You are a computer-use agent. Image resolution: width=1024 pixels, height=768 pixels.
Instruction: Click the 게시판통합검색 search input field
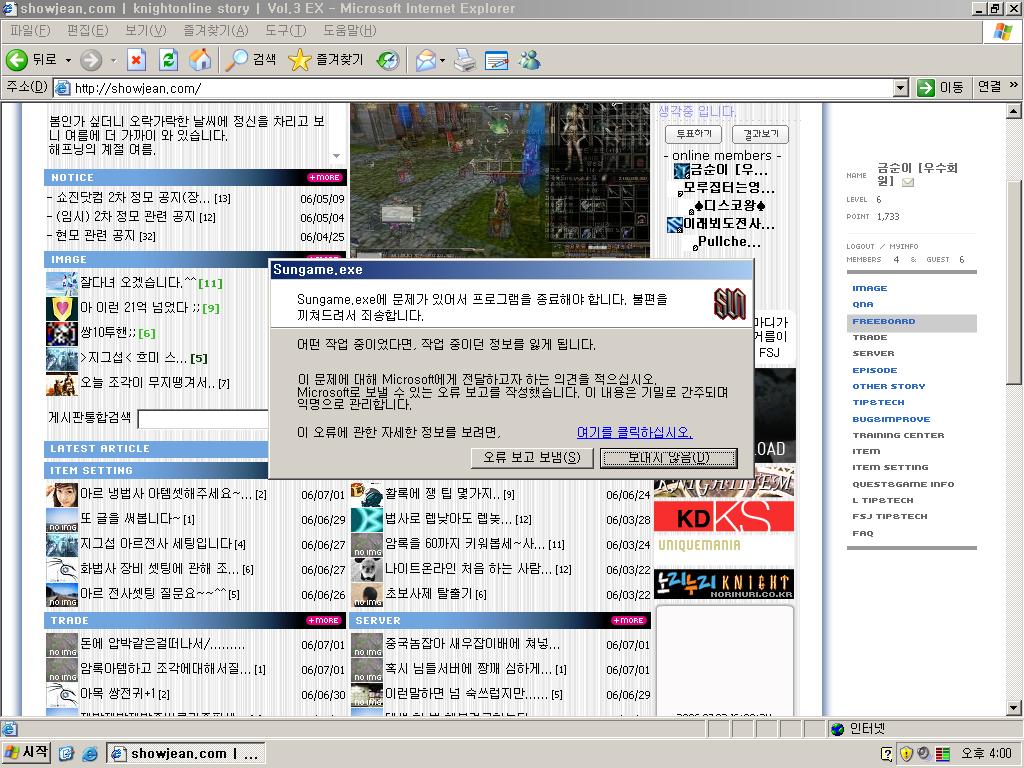click(203, 419)
